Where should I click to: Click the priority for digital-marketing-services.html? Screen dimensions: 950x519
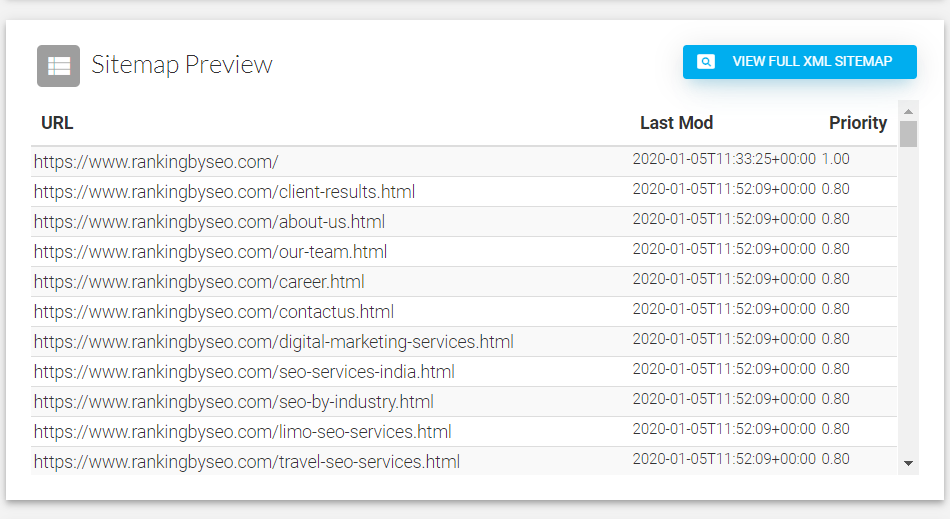835,339
